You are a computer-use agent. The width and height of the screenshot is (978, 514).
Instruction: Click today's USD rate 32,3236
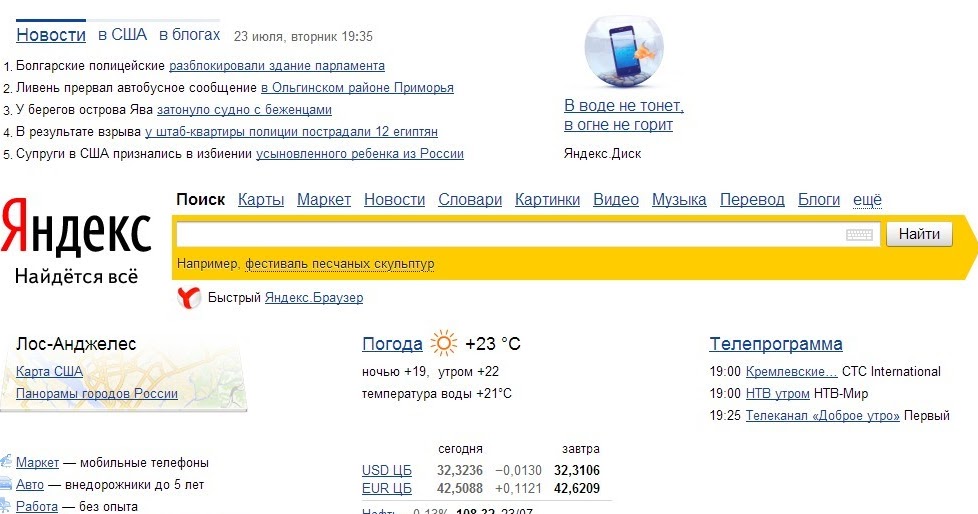tap(460, 470)
